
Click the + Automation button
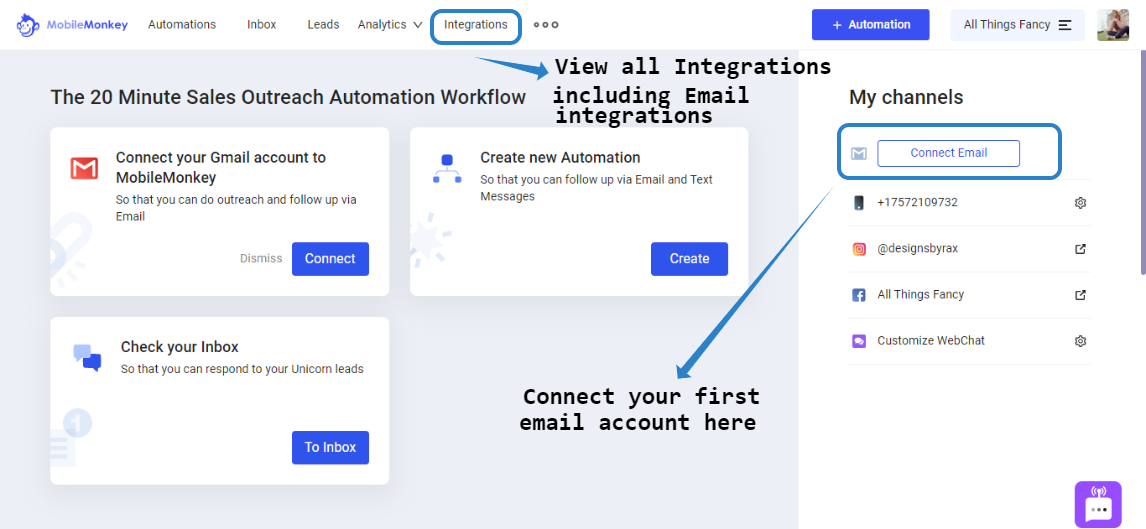tap(870, 25)
